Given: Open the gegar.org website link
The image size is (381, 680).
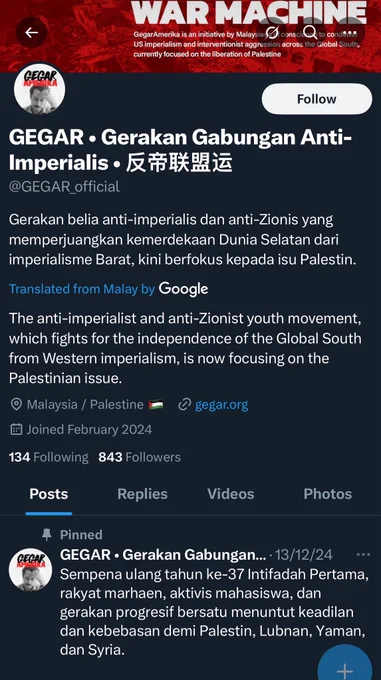Looking at the screenshot, I should [221, 405].
